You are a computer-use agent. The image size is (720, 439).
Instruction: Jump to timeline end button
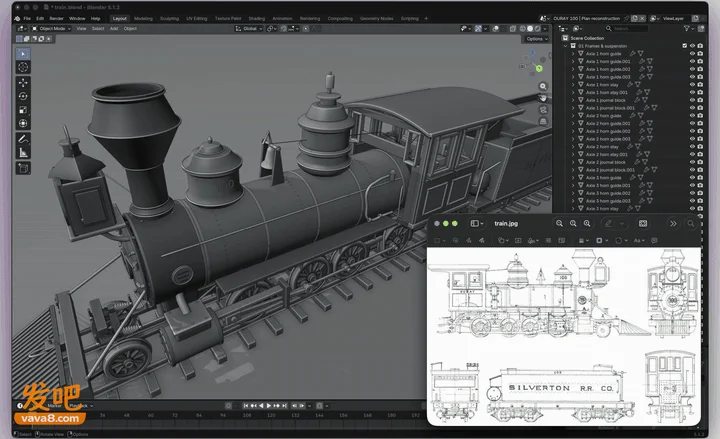click(284, 405)
